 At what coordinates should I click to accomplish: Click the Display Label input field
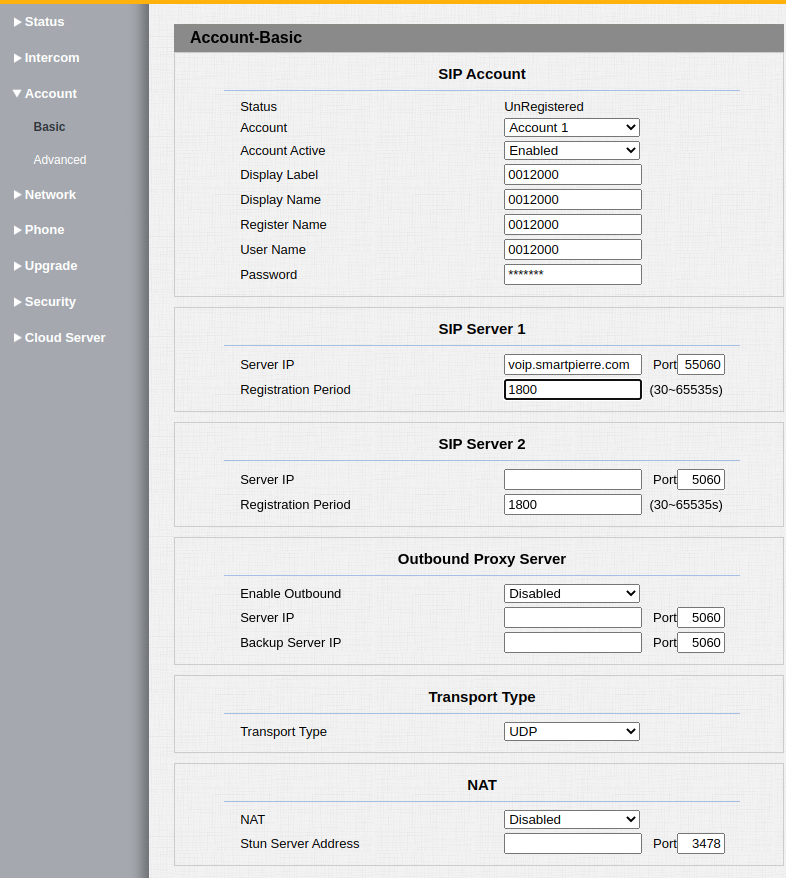click(x=572, y=175)
